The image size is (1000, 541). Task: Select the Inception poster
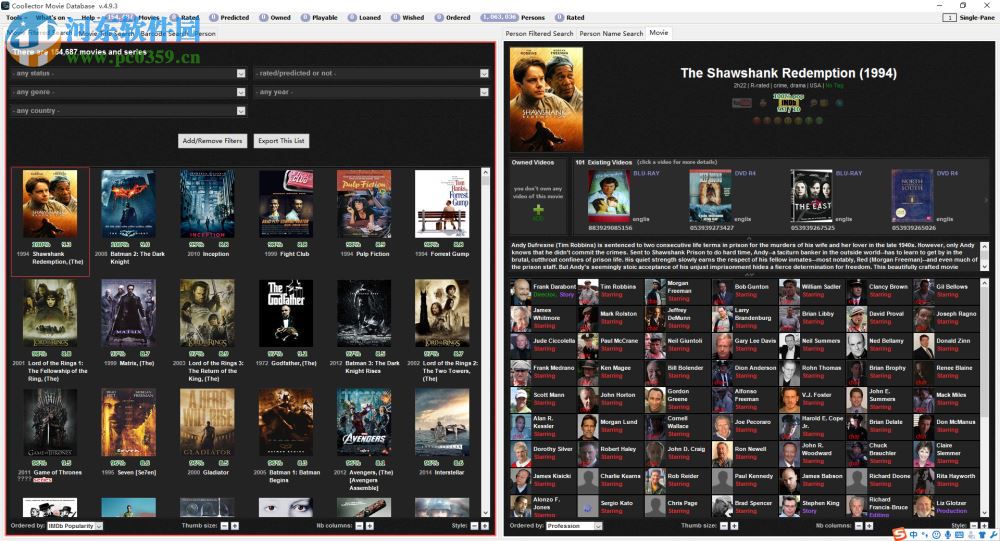207,204
